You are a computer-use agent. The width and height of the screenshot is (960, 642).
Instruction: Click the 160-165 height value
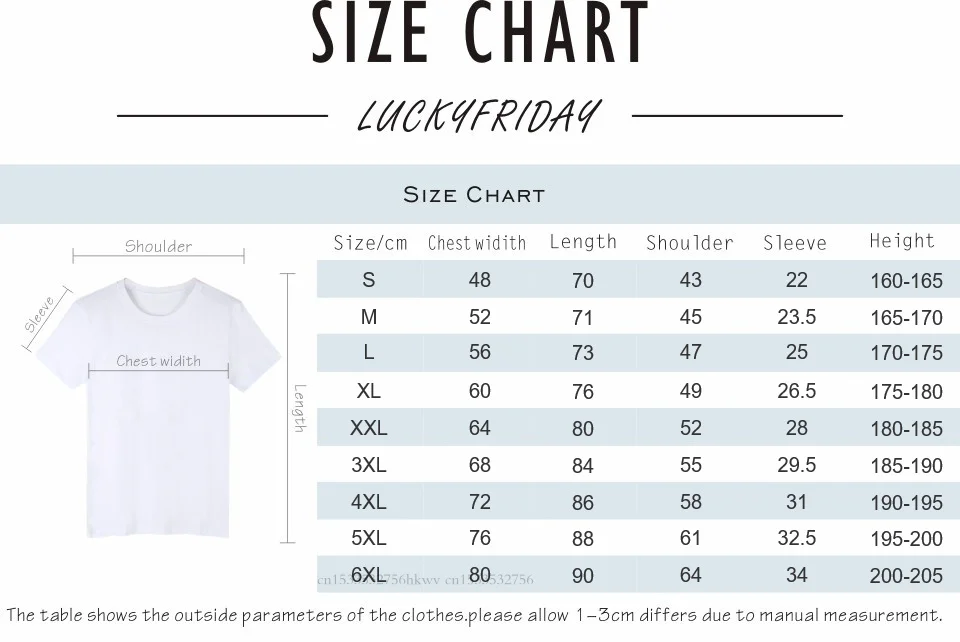pyautogui.click(x=906, y=281)
